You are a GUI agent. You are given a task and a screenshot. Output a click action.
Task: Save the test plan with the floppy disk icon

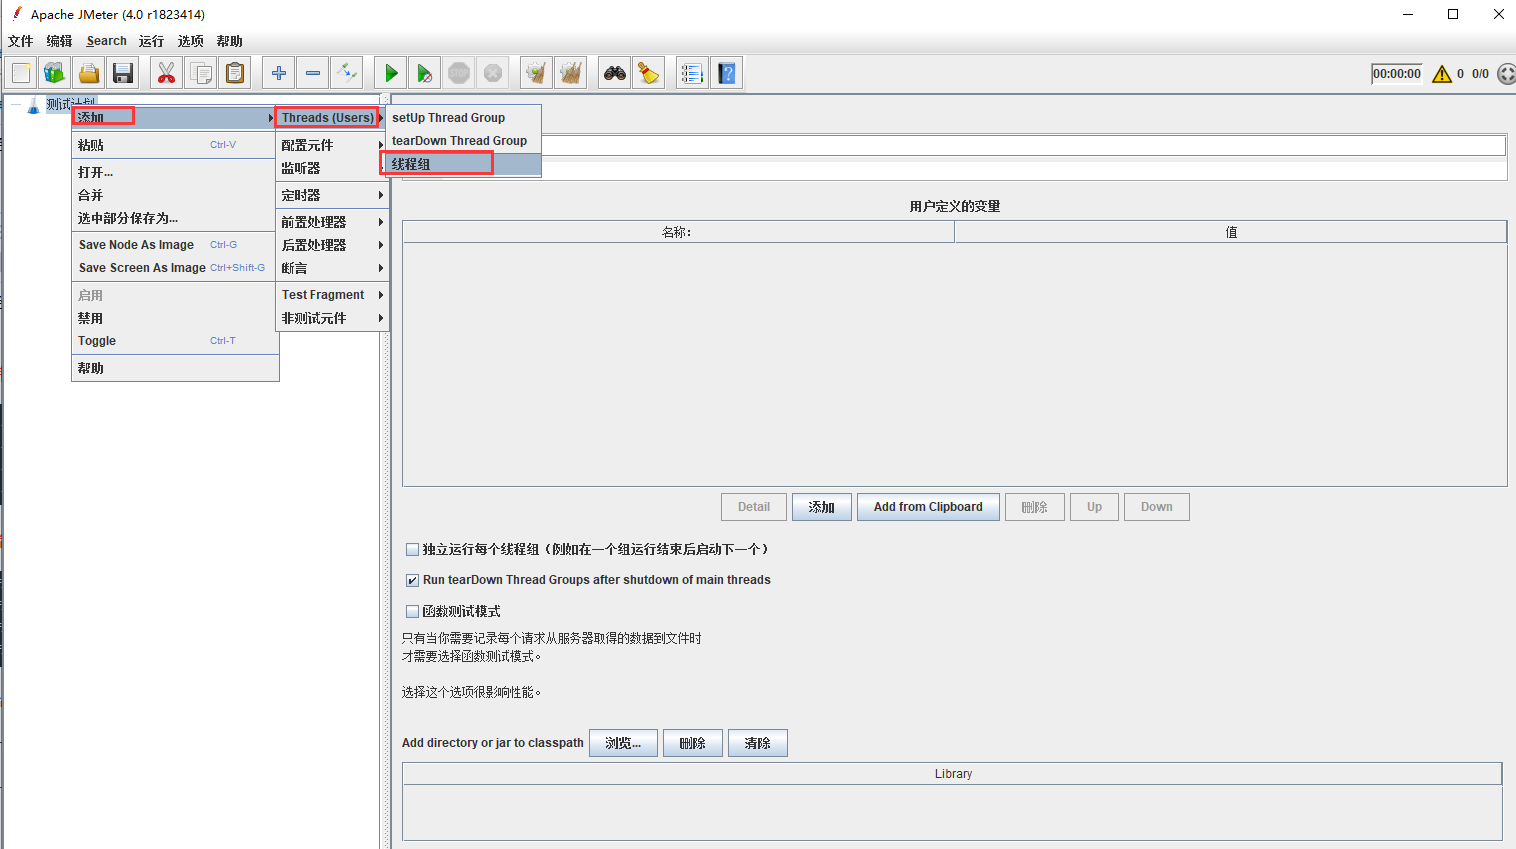click(123, 73)
